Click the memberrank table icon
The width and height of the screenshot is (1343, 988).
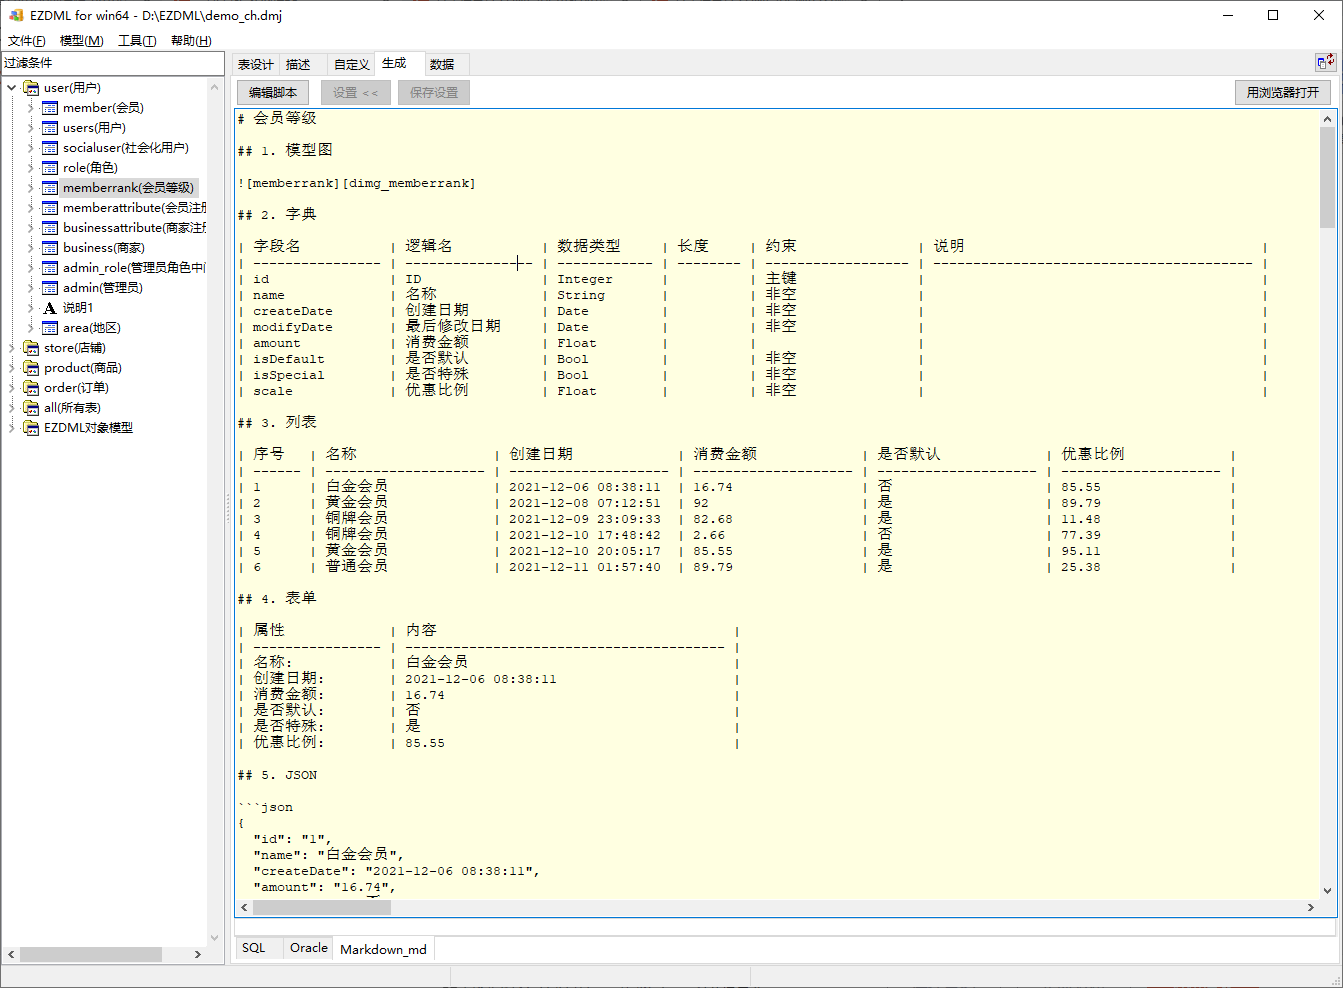coord(50,188)
